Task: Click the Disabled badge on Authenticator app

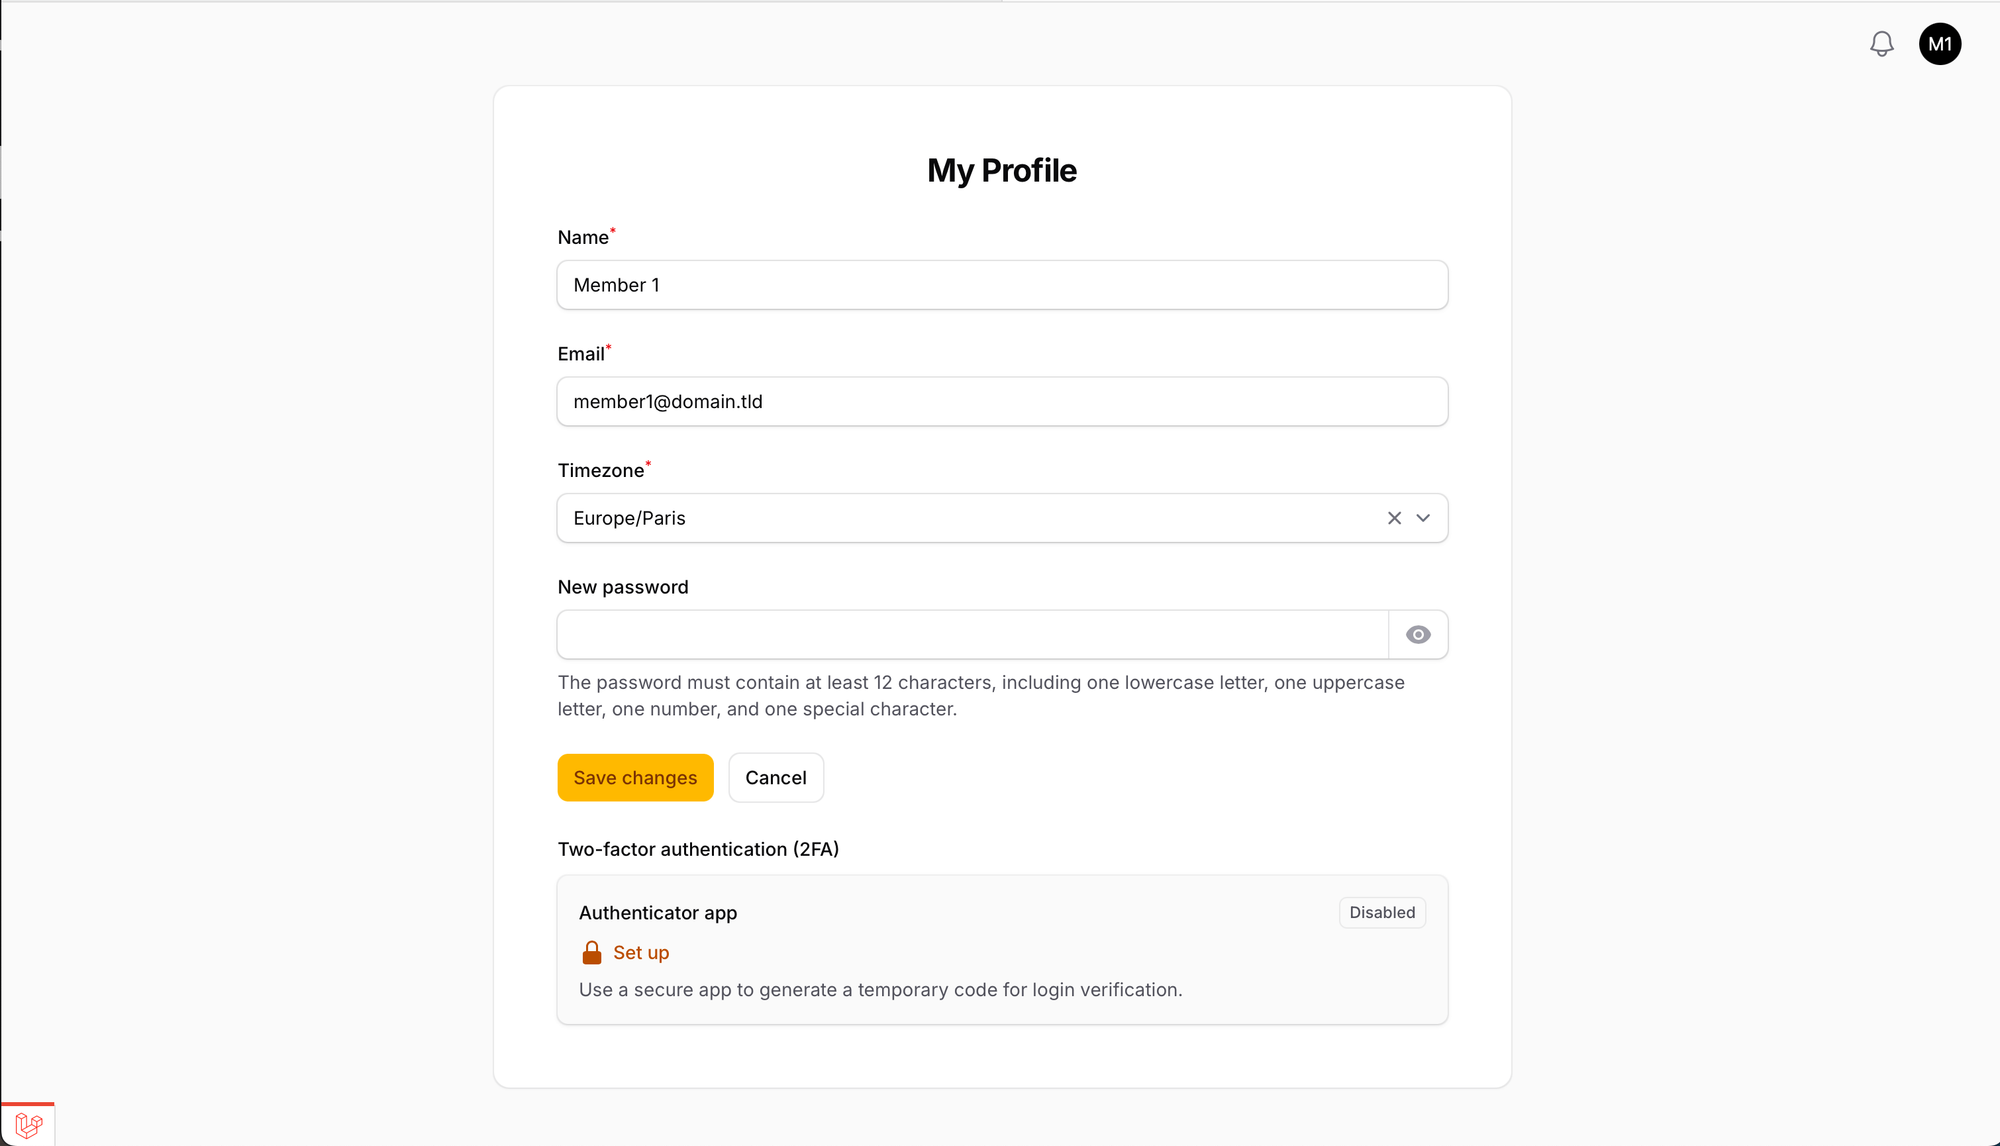Action: pos(1382,912)
